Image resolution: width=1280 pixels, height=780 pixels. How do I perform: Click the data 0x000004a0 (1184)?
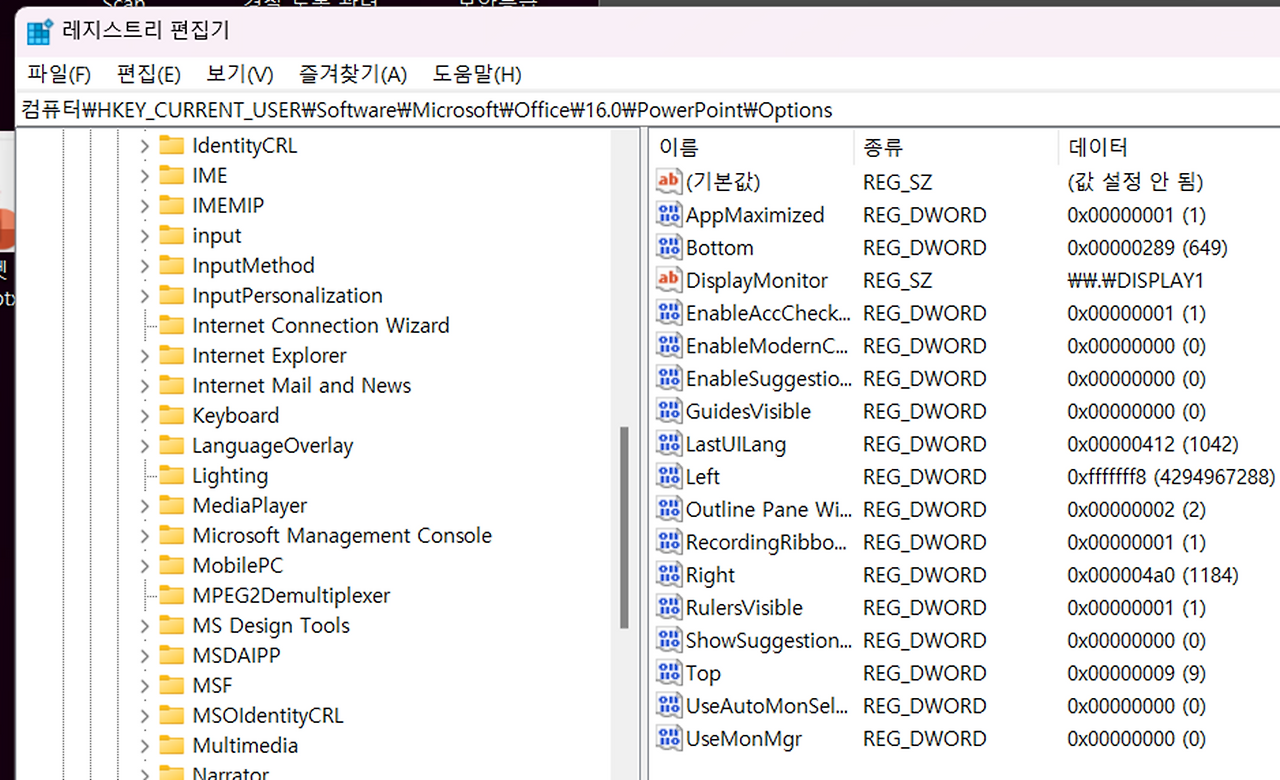click(x=1152, y=575)
